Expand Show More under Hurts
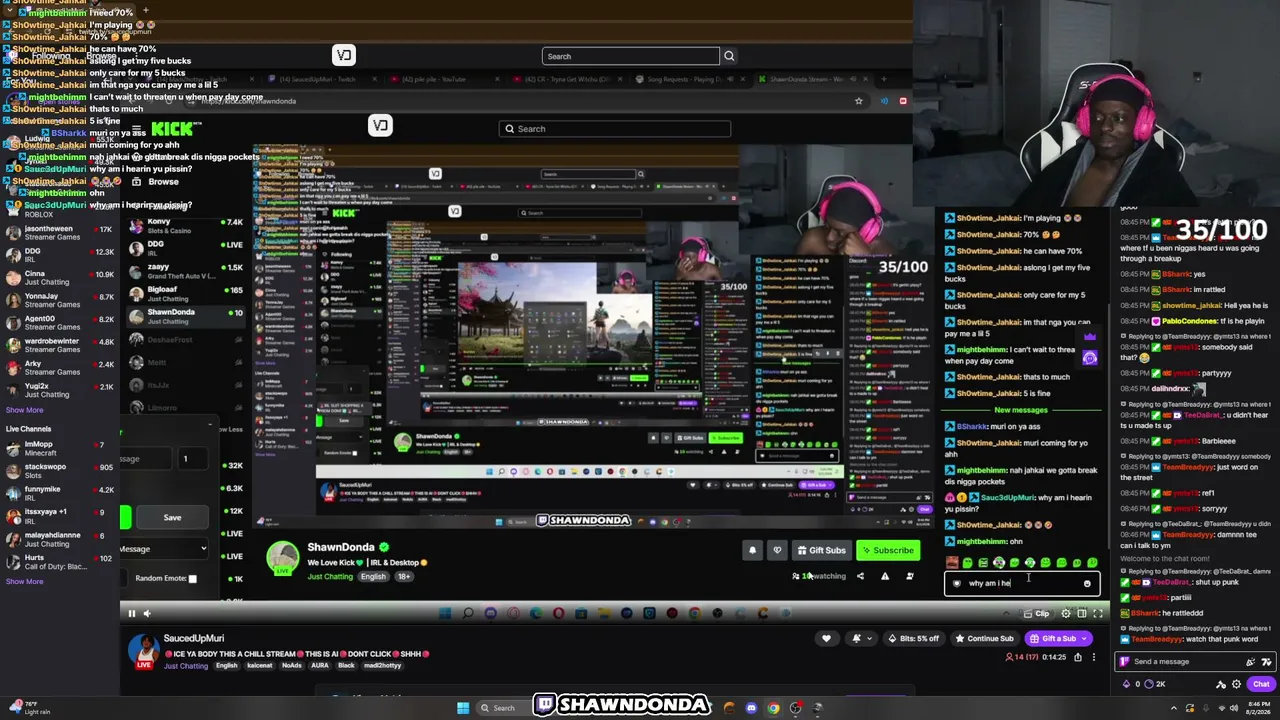The image size is (1280, 720). coord(24,581)
